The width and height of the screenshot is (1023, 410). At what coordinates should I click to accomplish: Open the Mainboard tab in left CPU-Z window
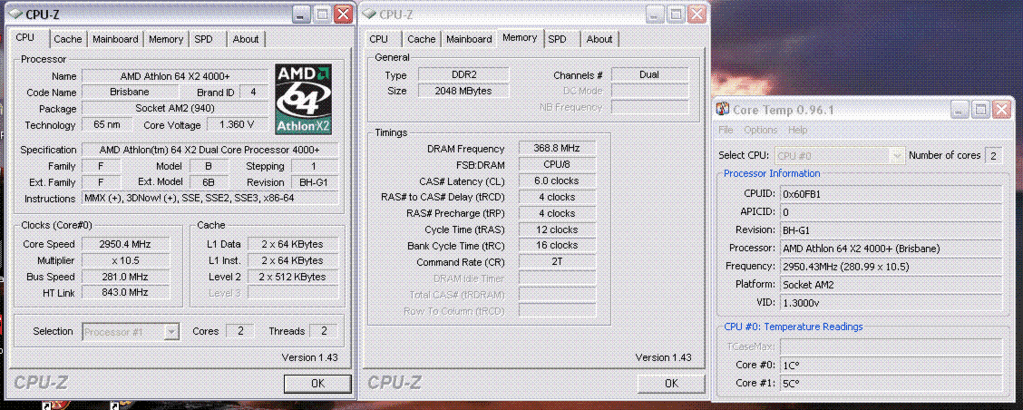click(115, 39)
